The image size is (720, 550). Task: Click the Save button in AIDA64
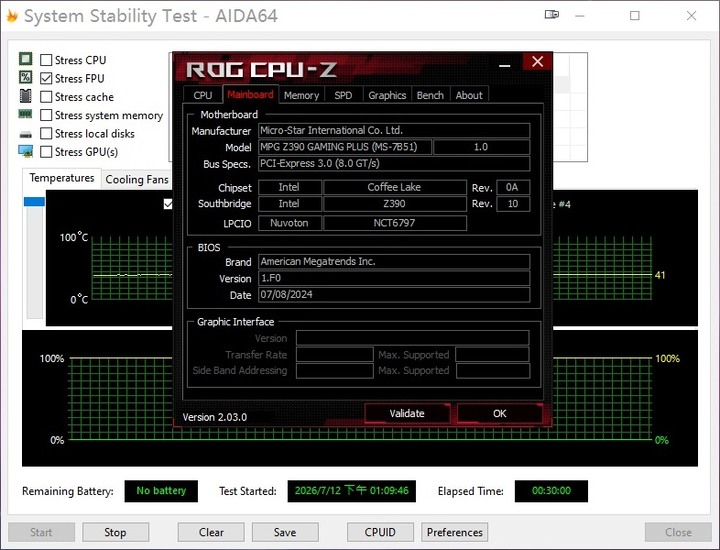285,532
